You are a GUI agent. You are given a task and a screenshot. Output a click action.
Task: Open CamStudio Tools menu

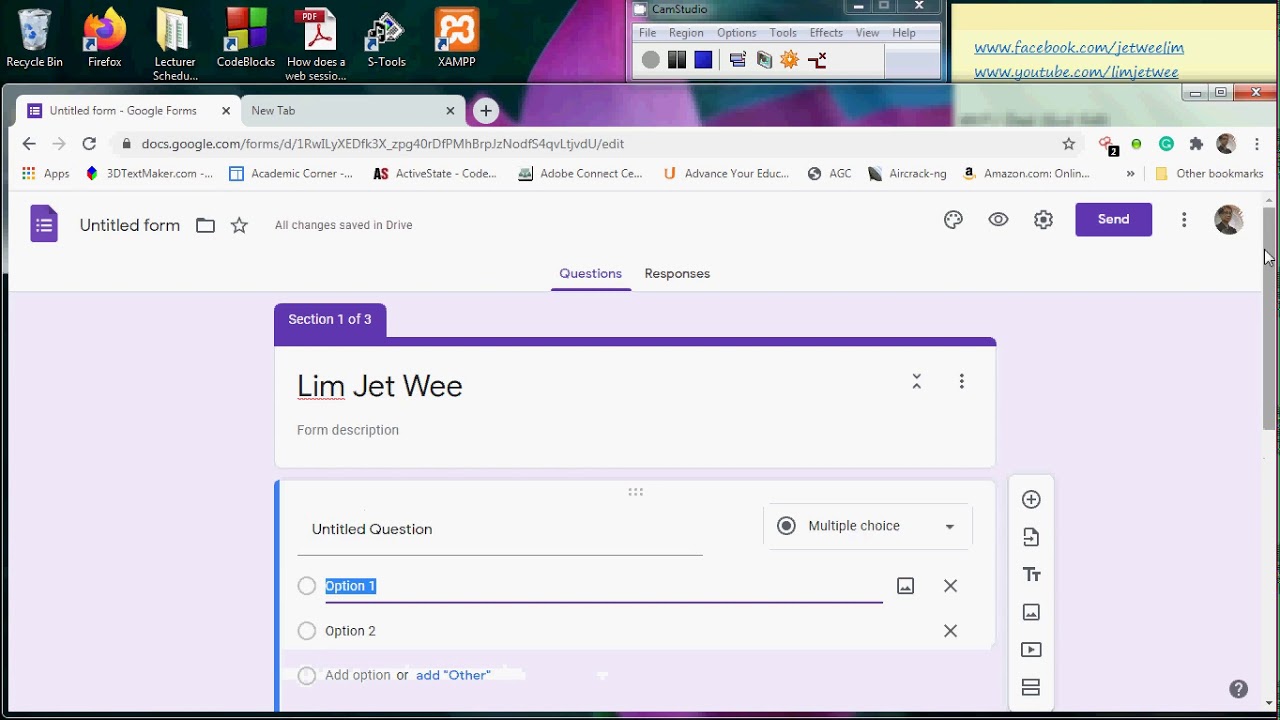(783, 33)
